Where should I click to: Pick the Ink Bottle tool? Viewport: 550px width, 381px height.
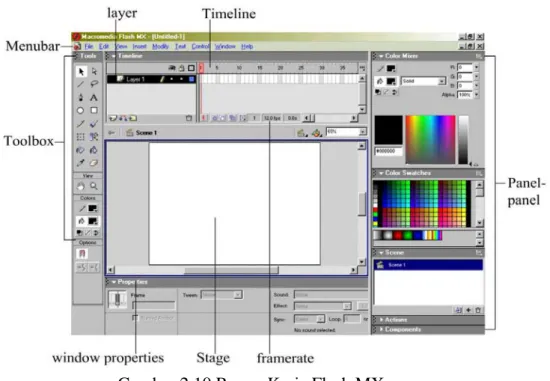tap(81, 150)
